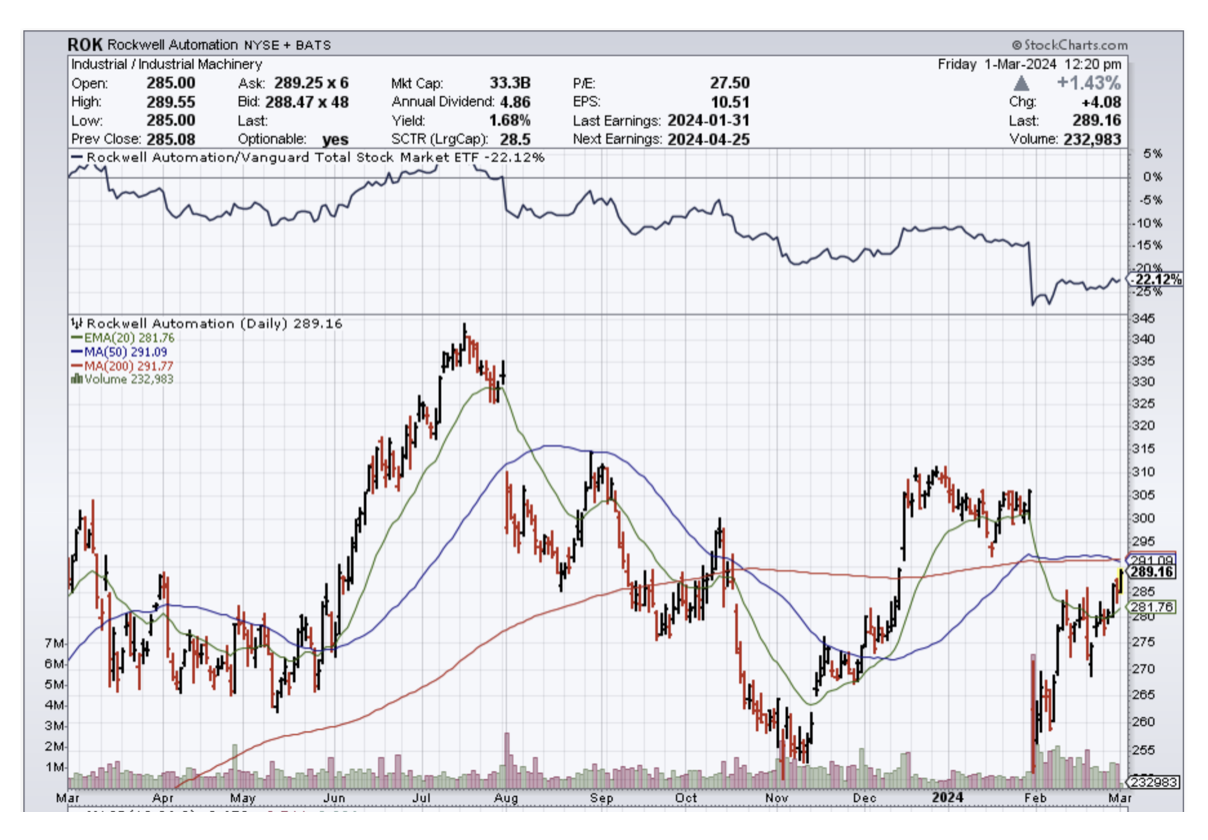
Task: Click the blue MA(50) line marker in legend
Action: pos(77,352)
